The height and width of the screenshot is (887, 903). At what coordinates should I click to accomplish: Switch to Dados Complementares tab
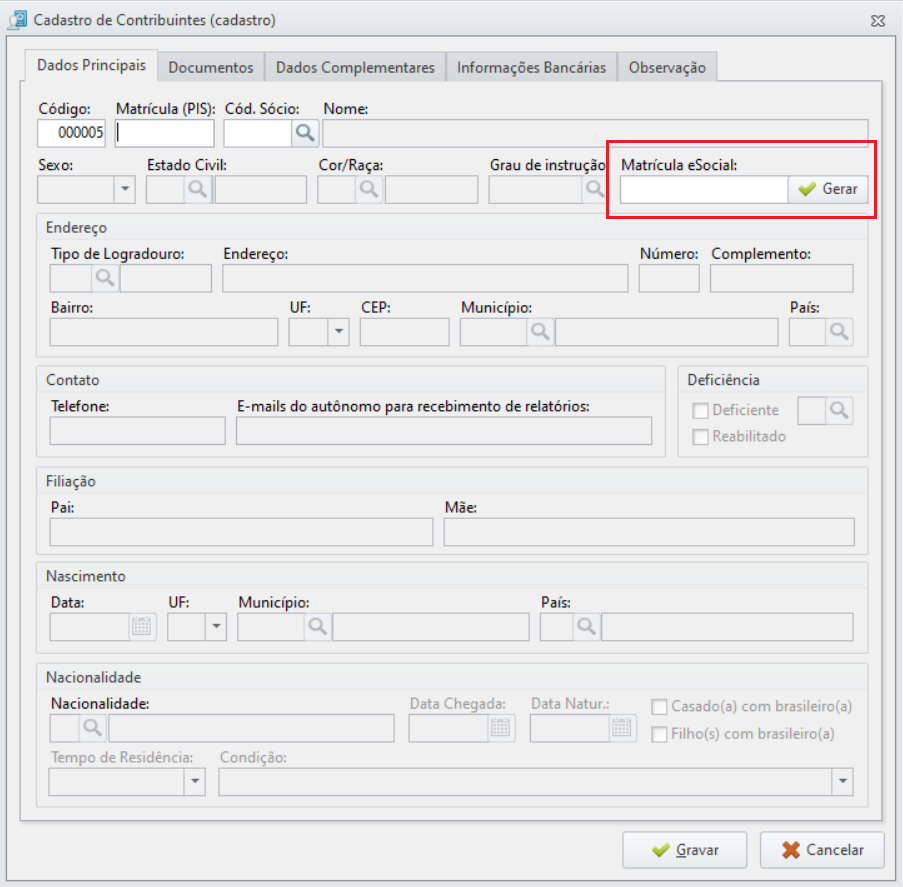click(355, 67)
